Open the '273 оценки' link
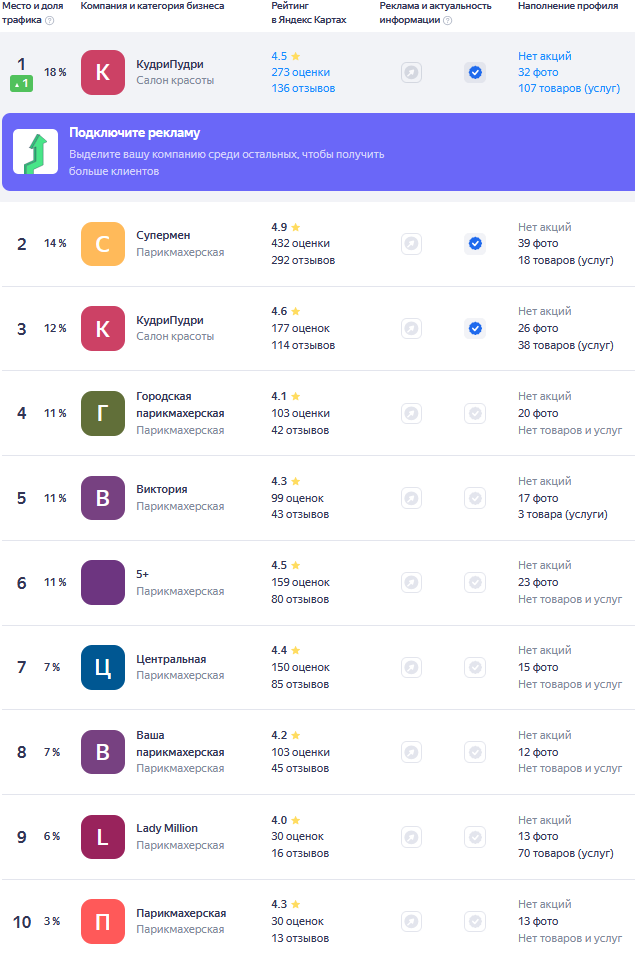 301,72
